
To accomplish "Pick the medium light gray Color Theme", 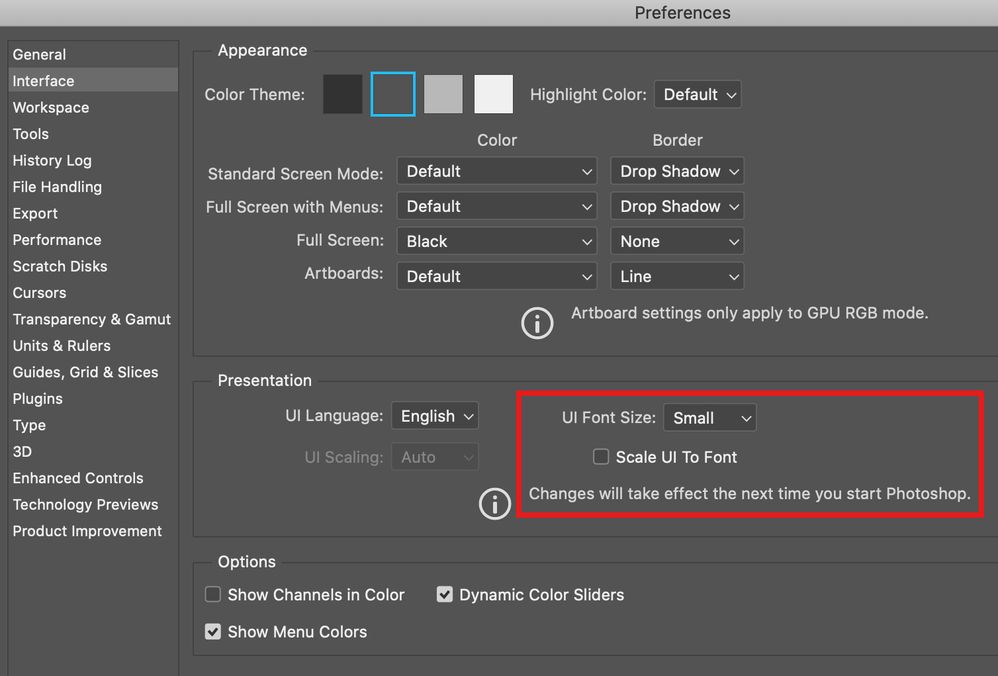I will (443, 94).
